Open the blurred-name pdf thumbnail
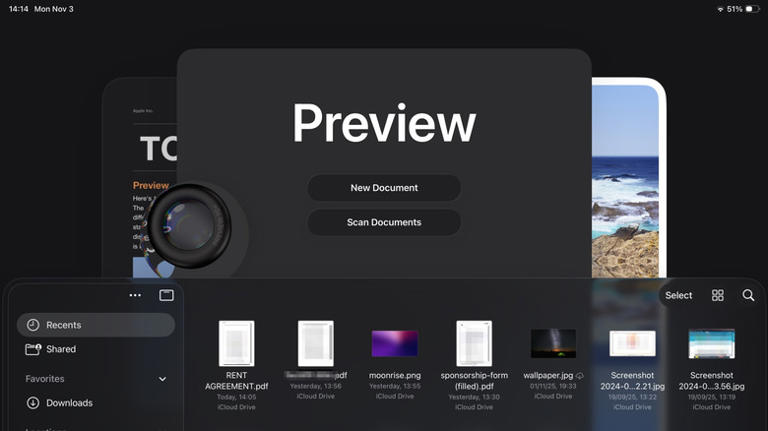Screen dimensions: 768x431 click(316, 343)
